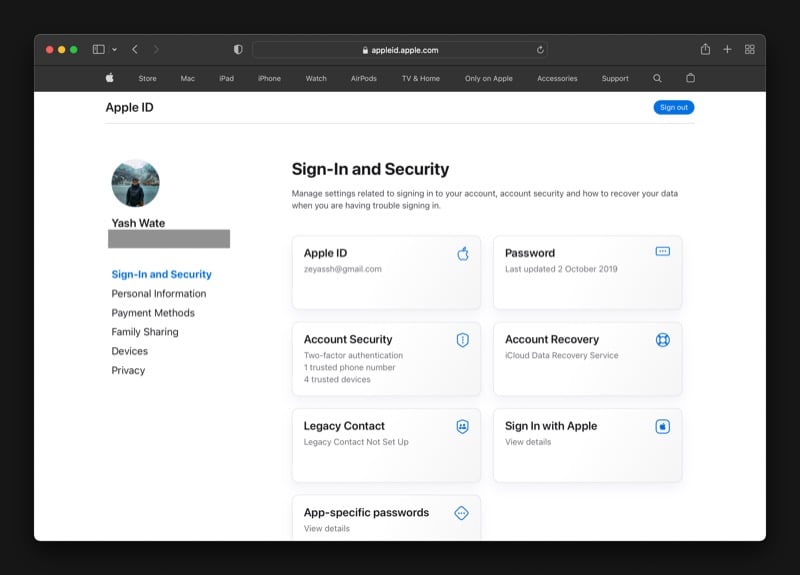This screenshot has height=575, width=800.
Task: Click the Sign out button
Action: pos(673,107)
